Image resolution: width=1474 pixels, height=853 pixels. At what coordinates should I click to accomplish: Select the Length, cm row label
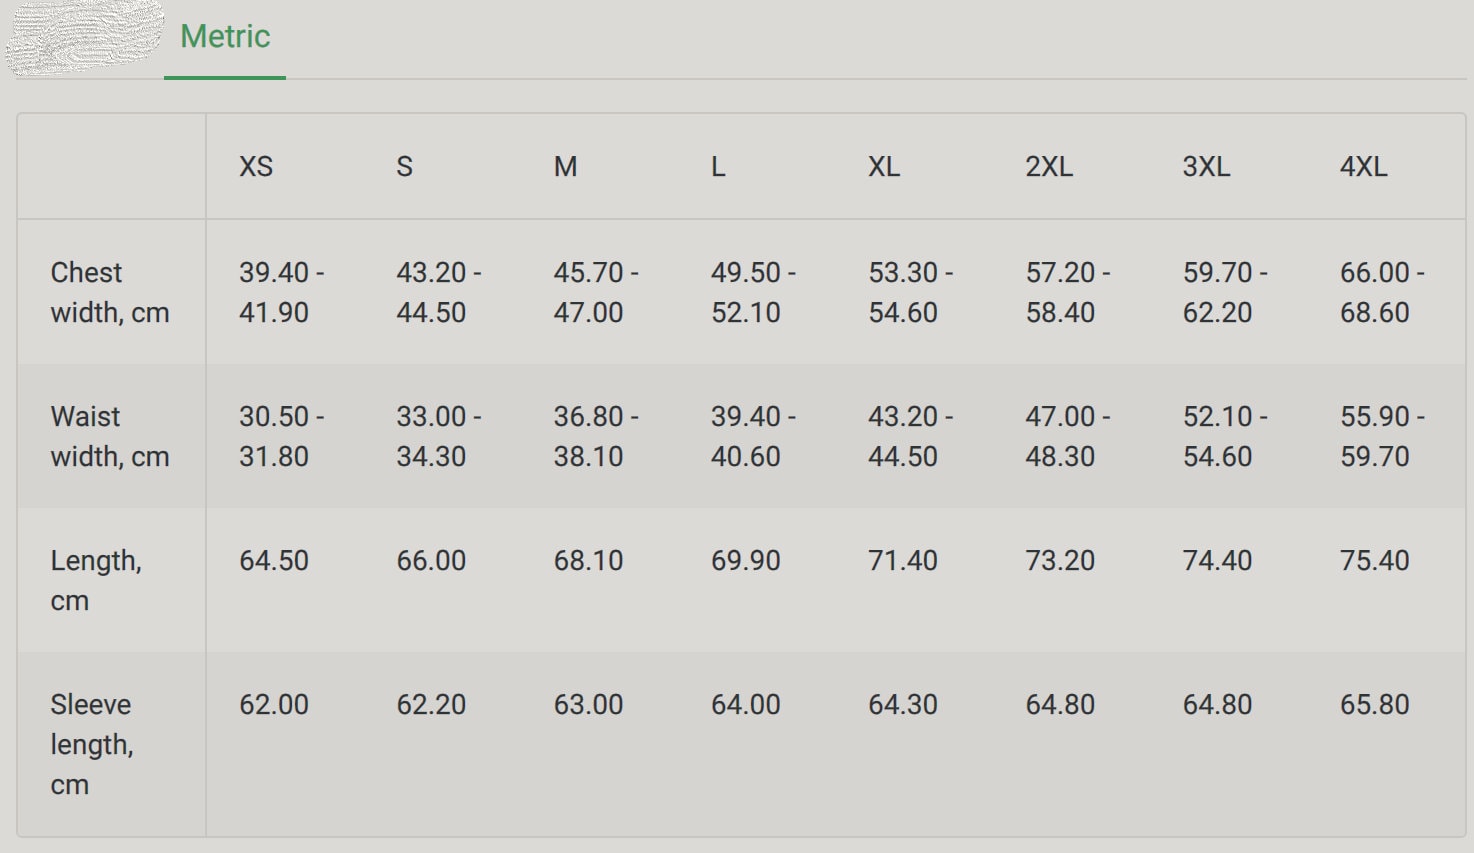pyautogui.click(x=96, y=580)
